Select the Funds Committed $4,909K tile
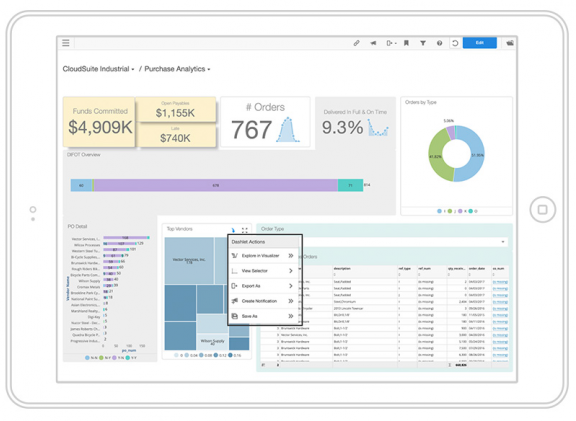Screen dimensions: 576x421 [x=99, y=122]
